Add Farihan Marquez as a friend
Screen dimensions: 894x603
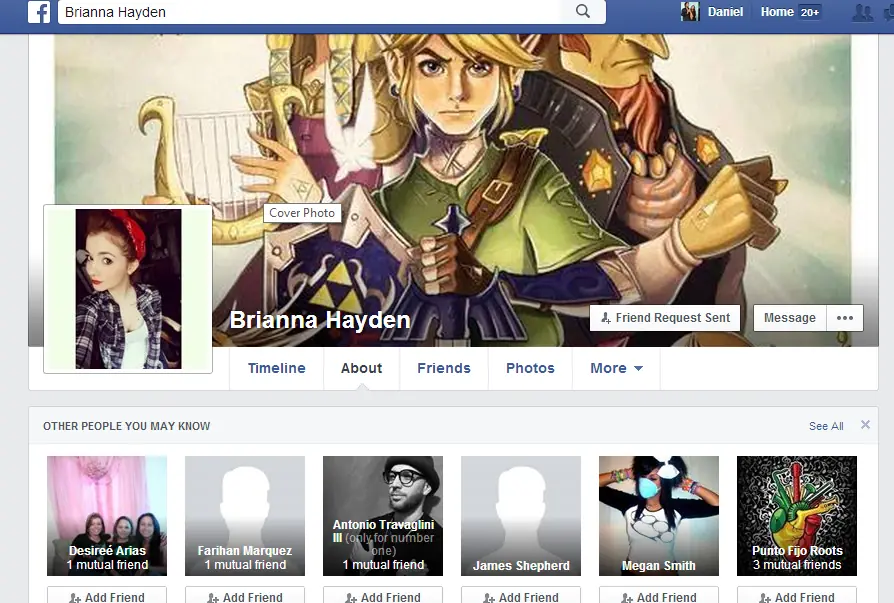coord(245,596)
